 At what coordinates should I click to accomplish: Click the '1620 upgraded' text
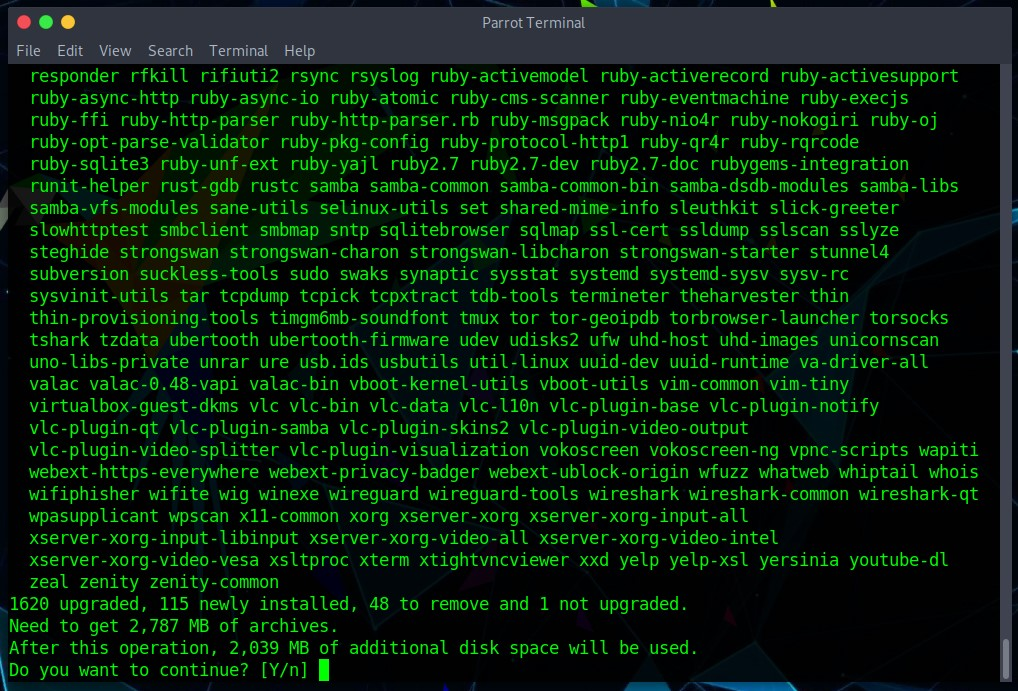point(74,604)
